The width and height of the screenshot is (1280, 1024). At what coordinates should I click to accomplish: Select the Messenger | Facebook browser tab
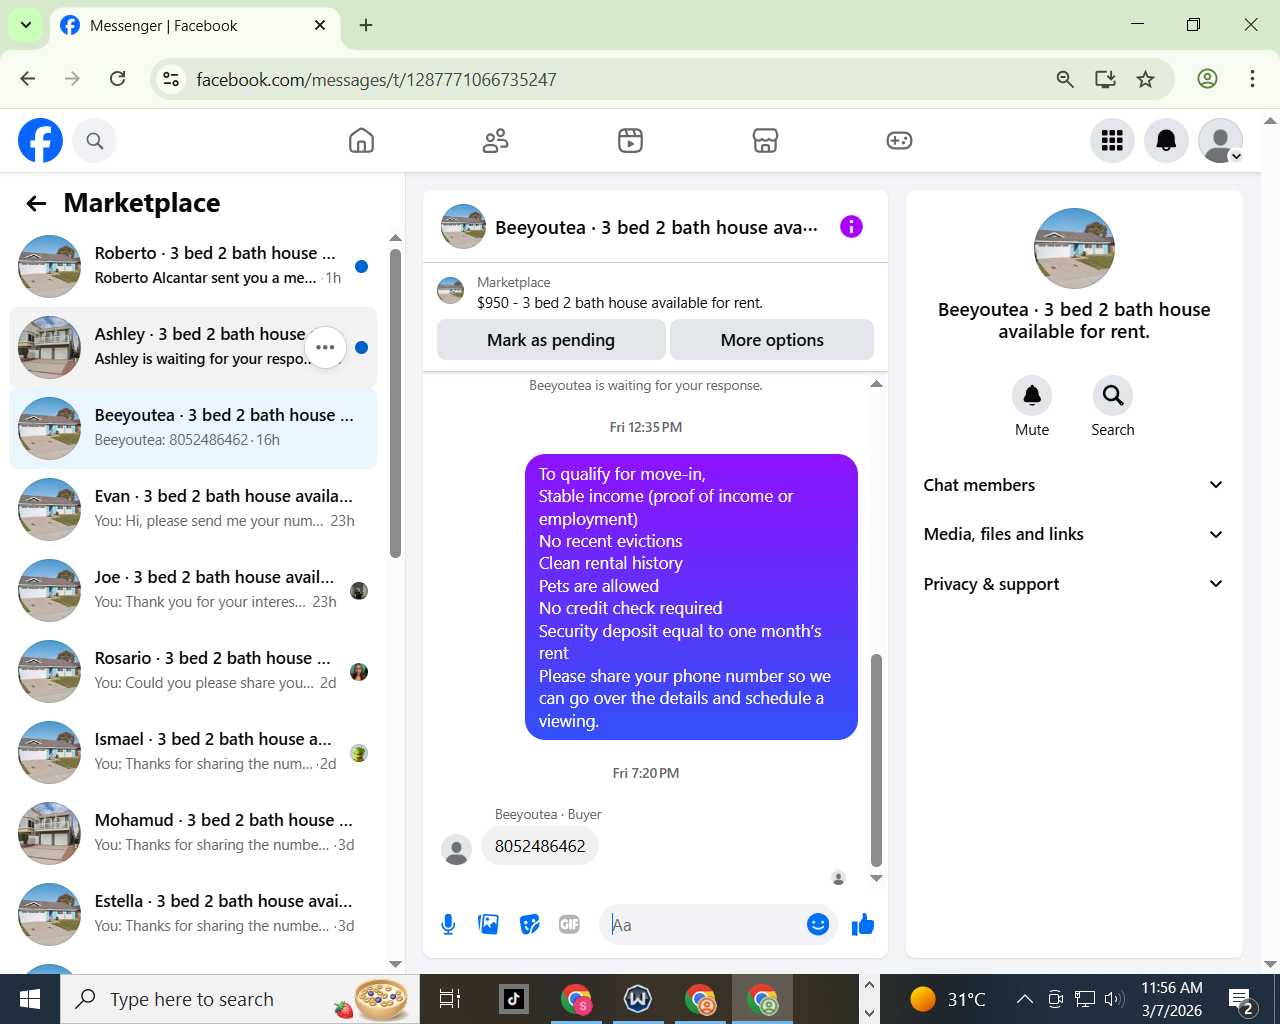click(193, 26)
